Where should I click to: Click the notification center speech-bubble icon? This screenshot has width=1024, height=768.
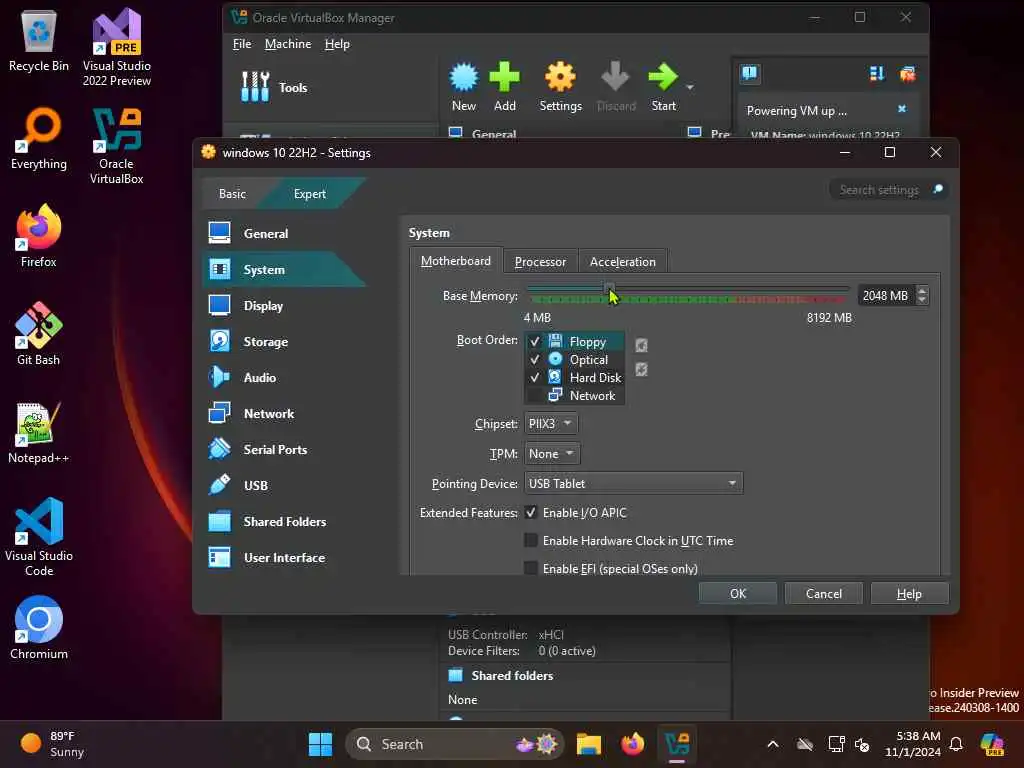[x=750, y=73]
